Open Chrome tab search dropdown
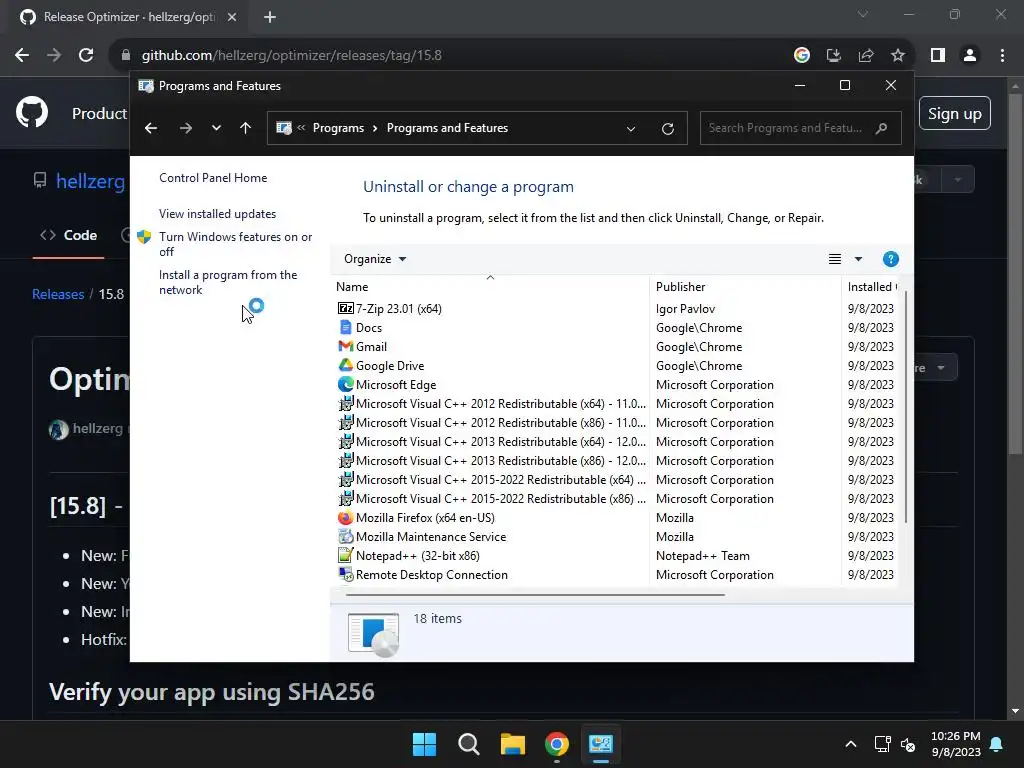This screenshot has height=768, width=1024. click(x=863, y=14)
